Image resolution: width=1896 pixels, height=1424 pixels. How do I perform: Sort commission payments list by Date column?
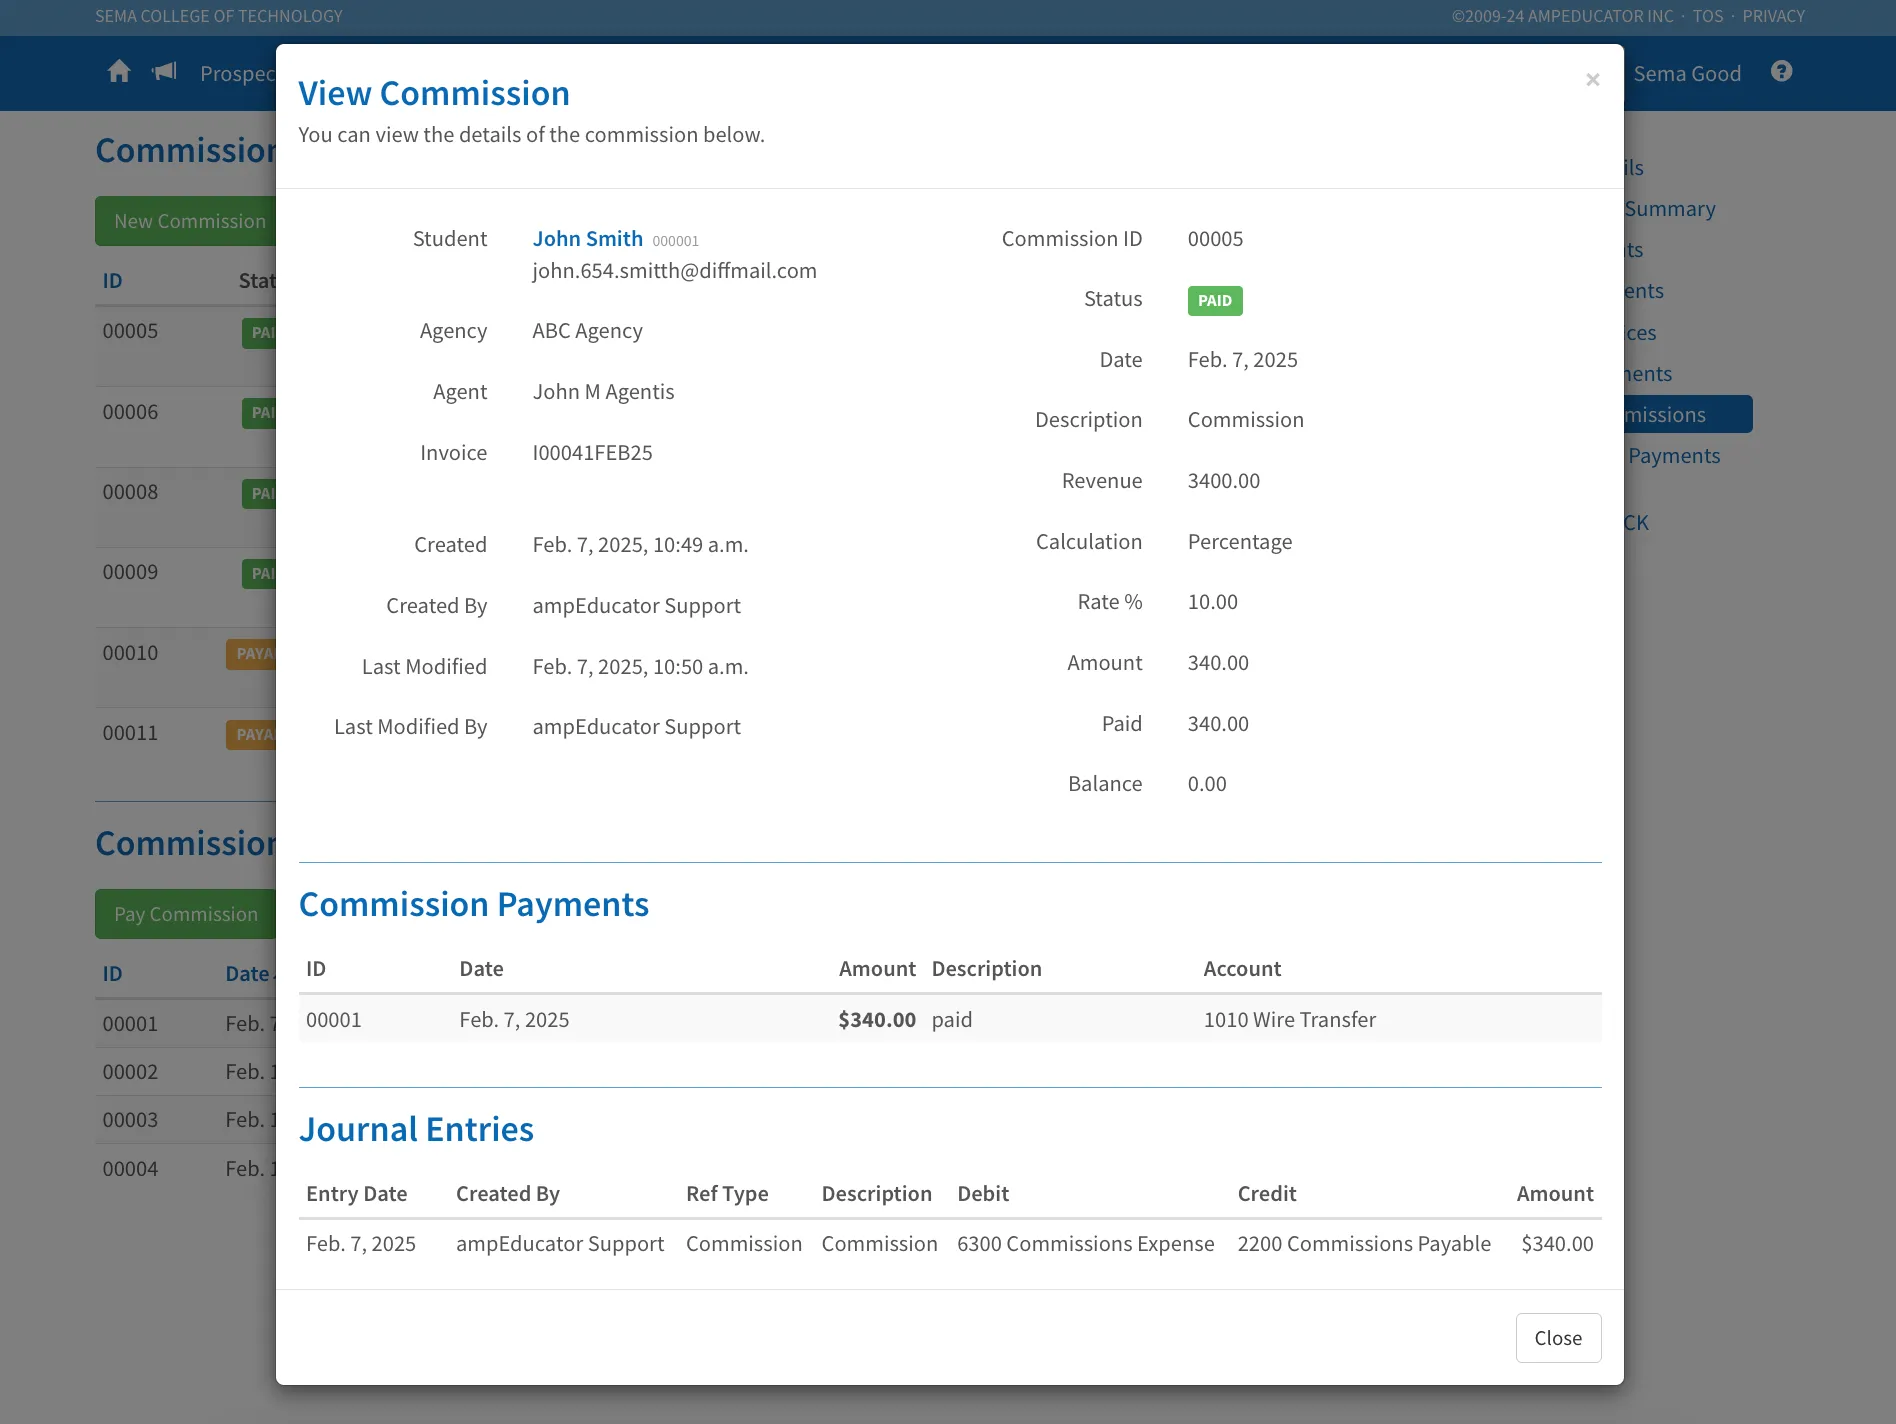(x=248, y=974)
